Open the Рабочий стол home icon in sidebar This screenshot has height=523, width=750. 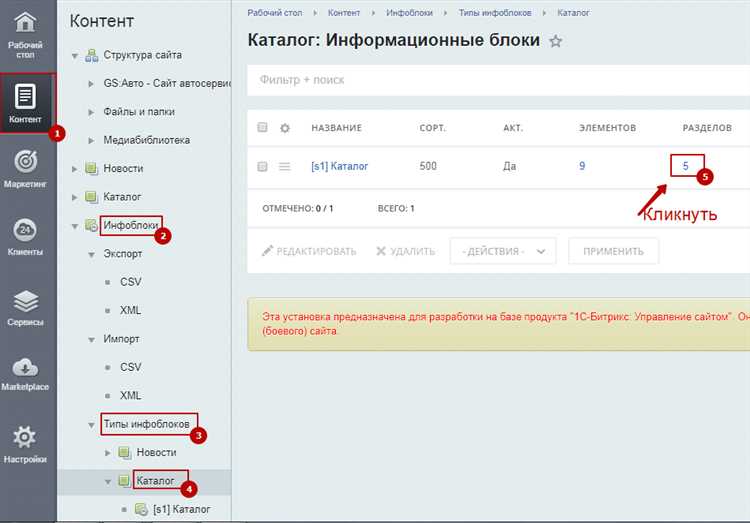[x=25, y=22]
